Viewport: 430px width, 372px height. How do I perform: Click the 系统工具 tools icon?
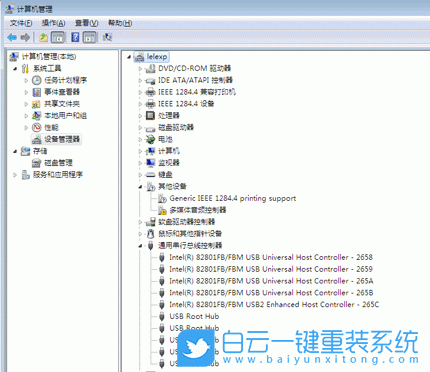(25, 69)
